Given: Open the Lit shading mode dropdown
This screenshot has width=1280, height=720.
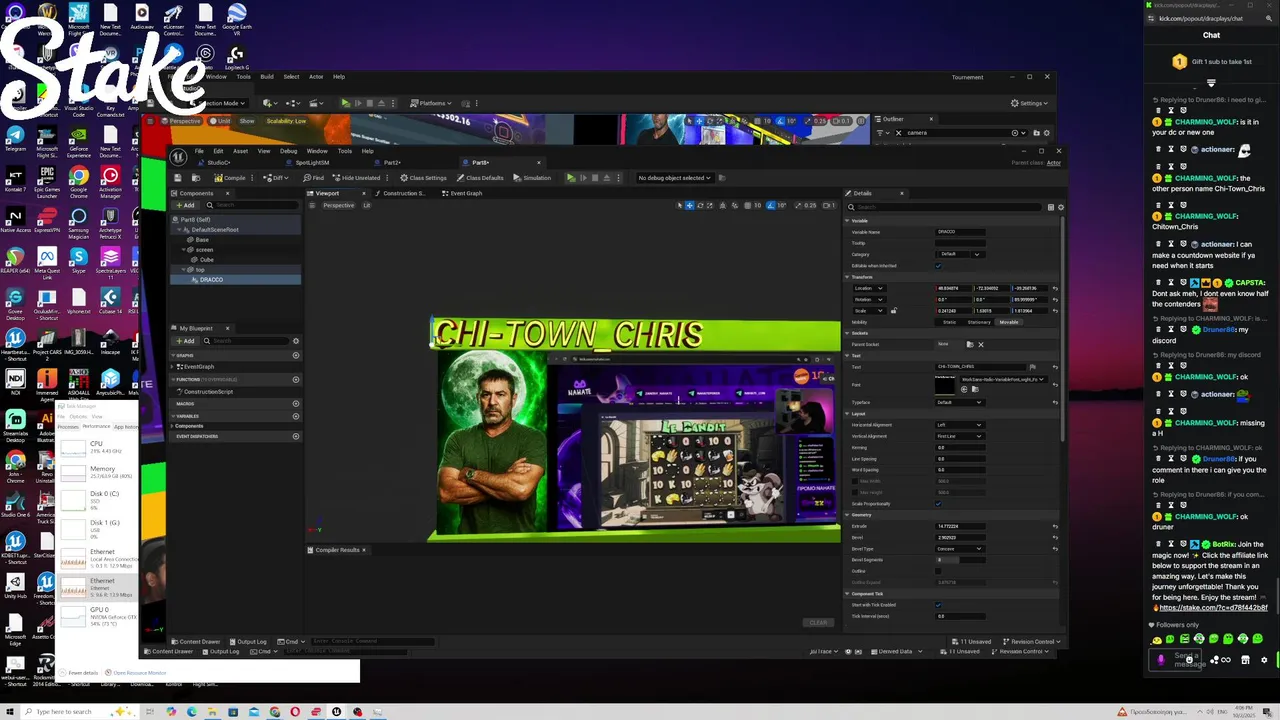Looking at the screenshot, I should [367, 205].
